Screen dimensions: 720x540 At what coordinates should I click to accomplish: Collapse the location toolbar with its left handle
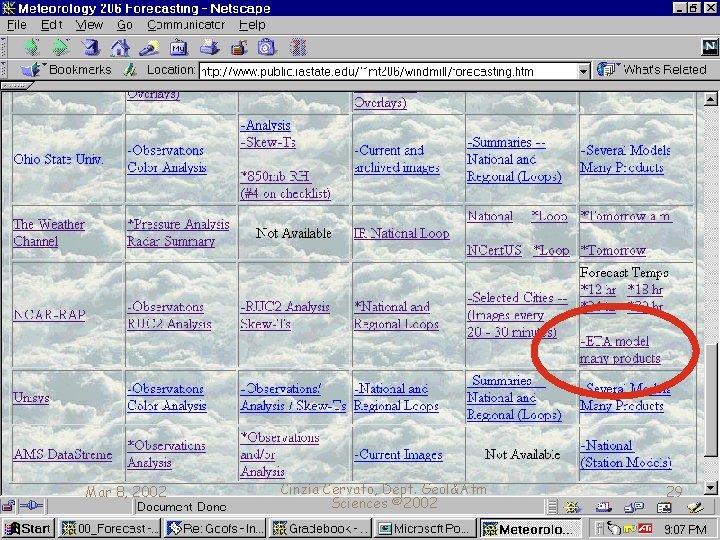point(4,70)
